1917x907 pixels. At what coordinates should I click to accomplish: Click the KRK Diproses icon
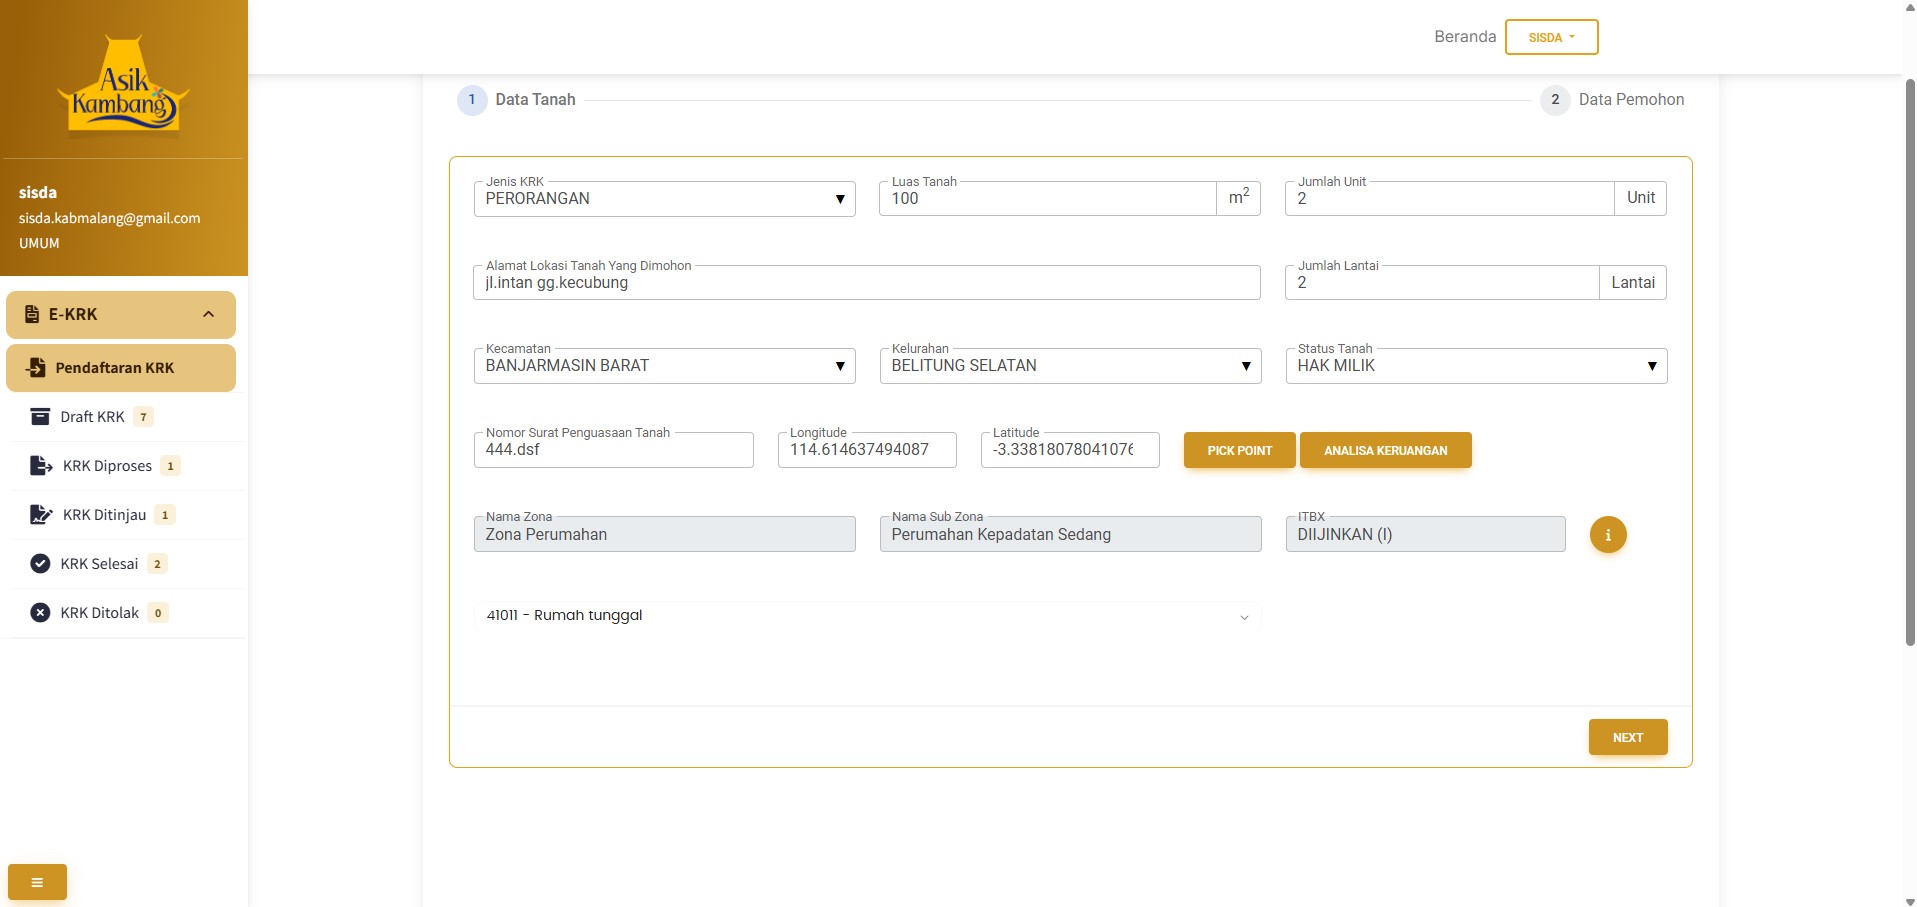41,466
